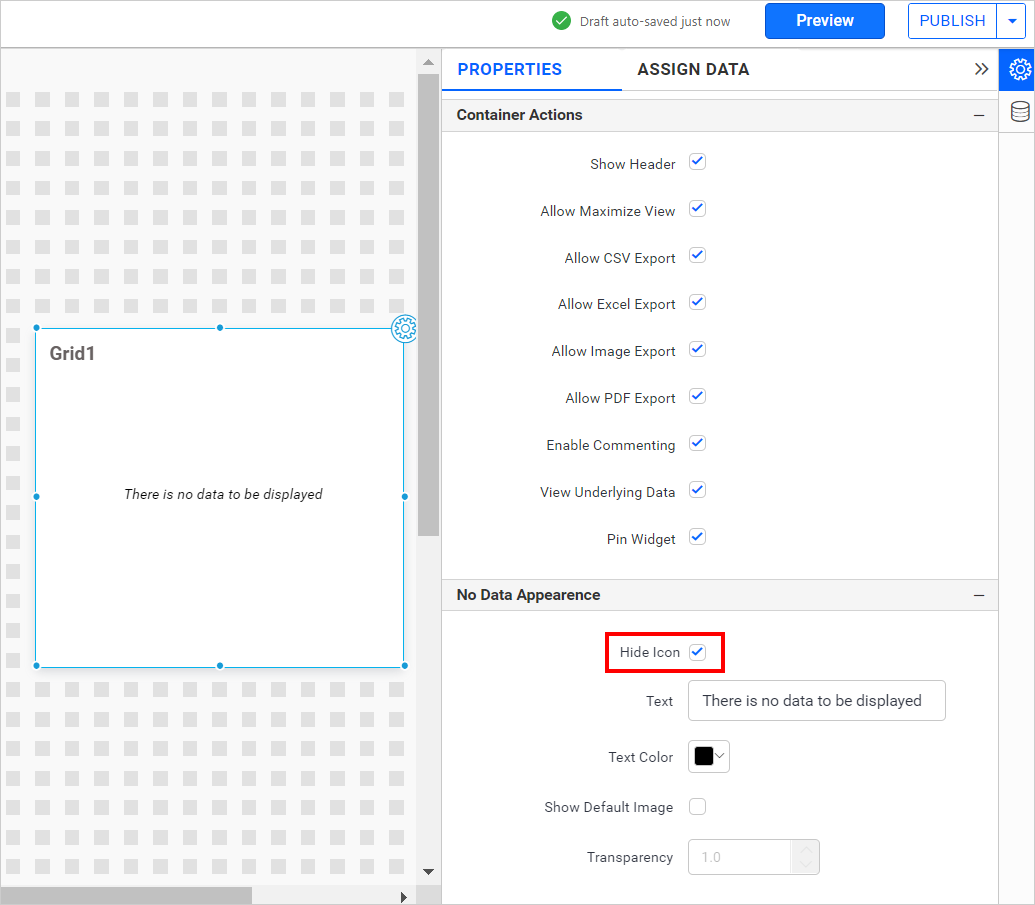Click the no data Text input field
1035x905 pixels.
point(816,701)
